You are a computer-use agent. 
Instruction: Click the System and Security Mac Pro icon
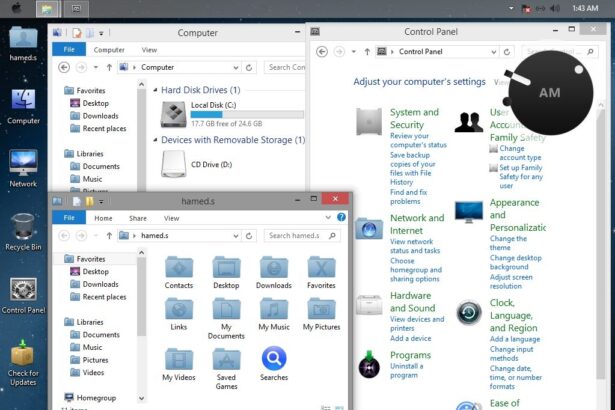coord(369,122)
